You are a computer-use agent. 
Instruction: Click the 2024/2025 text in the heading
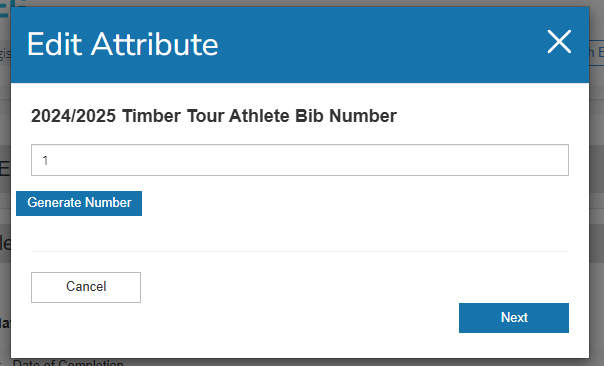73,116
